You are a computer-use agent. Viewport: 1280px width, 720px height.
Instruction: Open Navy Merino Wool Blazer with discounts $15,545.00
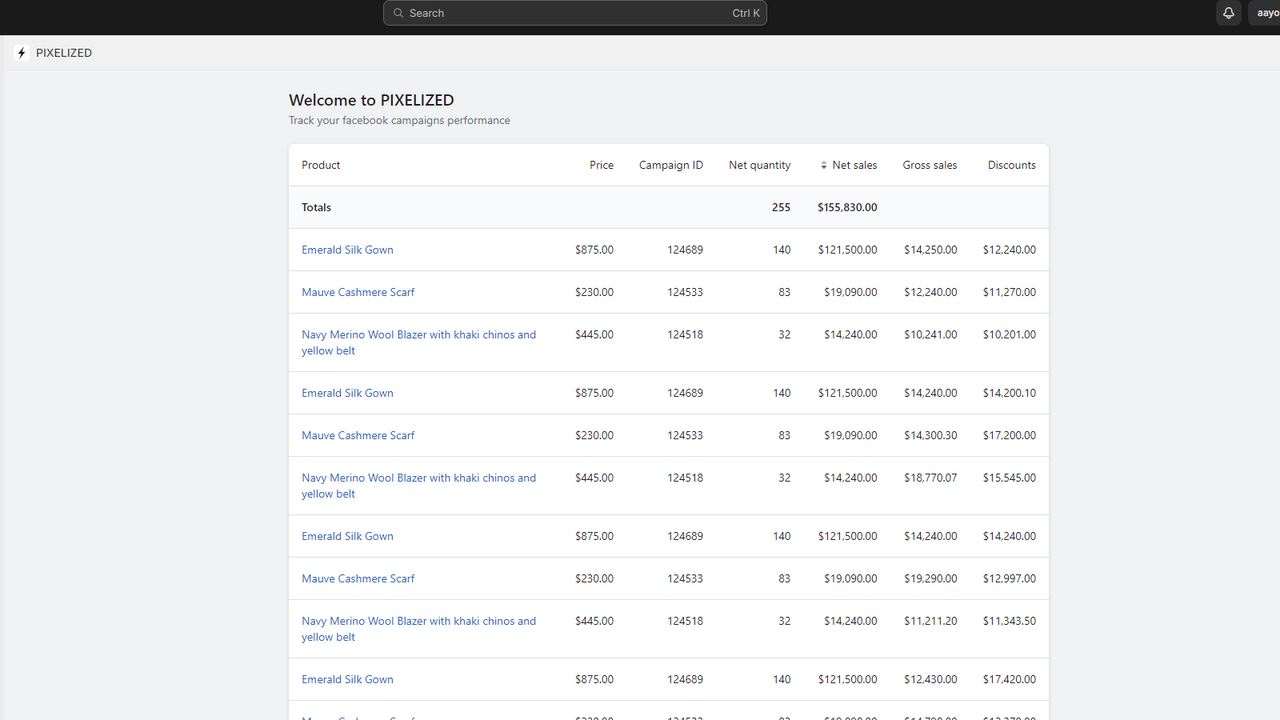coord(419,485)
